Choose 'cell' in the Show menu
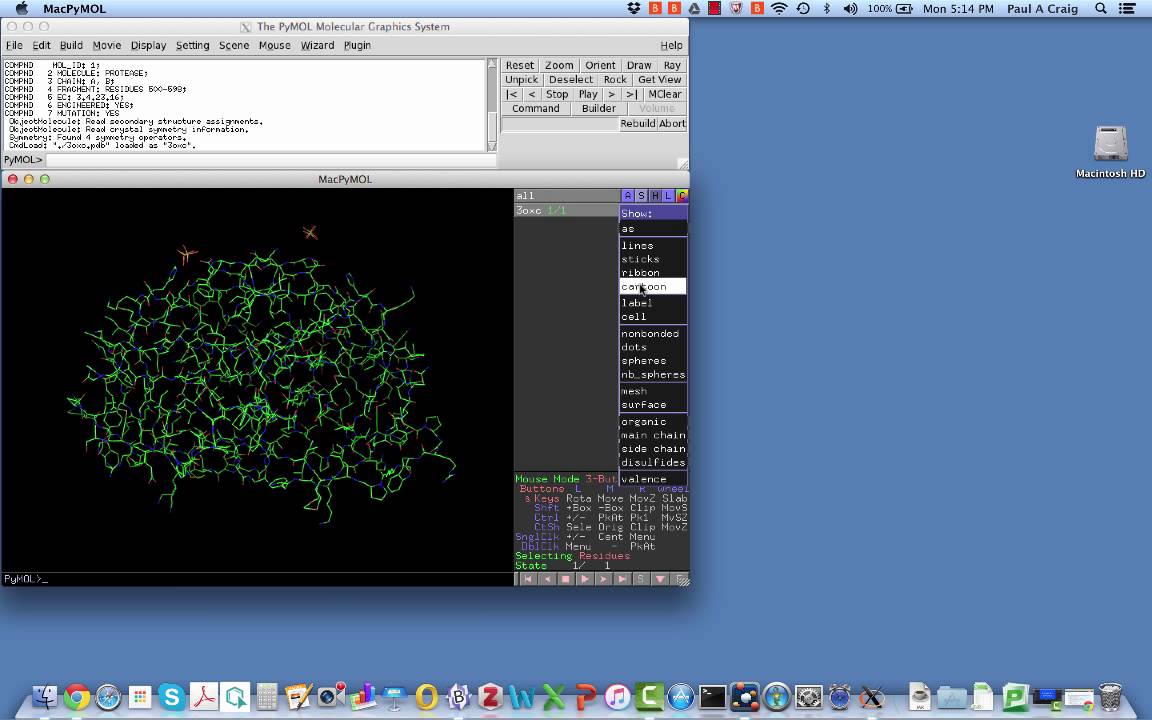 coord(653,317)
